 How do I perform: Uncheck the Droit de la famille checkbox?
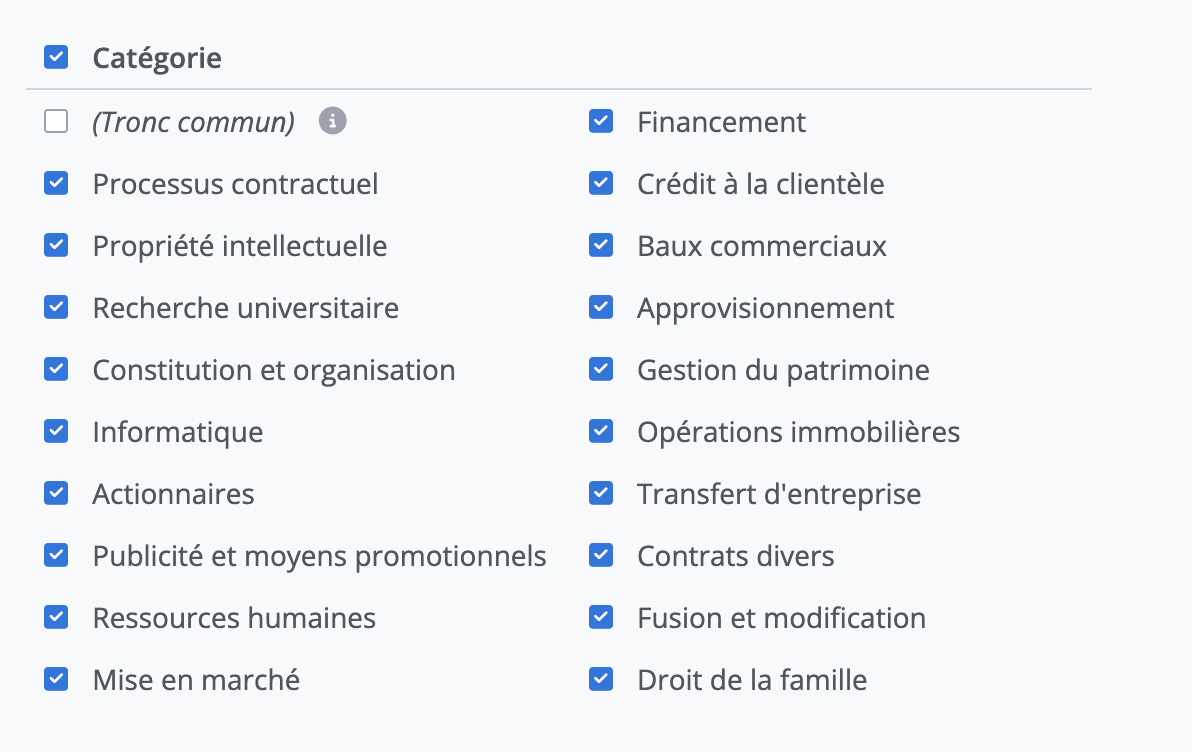pos(601,680)
